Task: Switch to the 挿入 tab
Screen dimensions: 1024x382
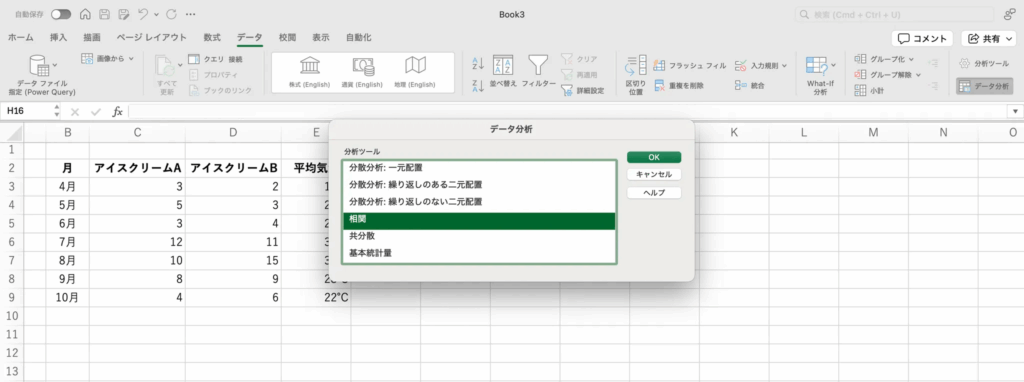Action: [59, 38]
